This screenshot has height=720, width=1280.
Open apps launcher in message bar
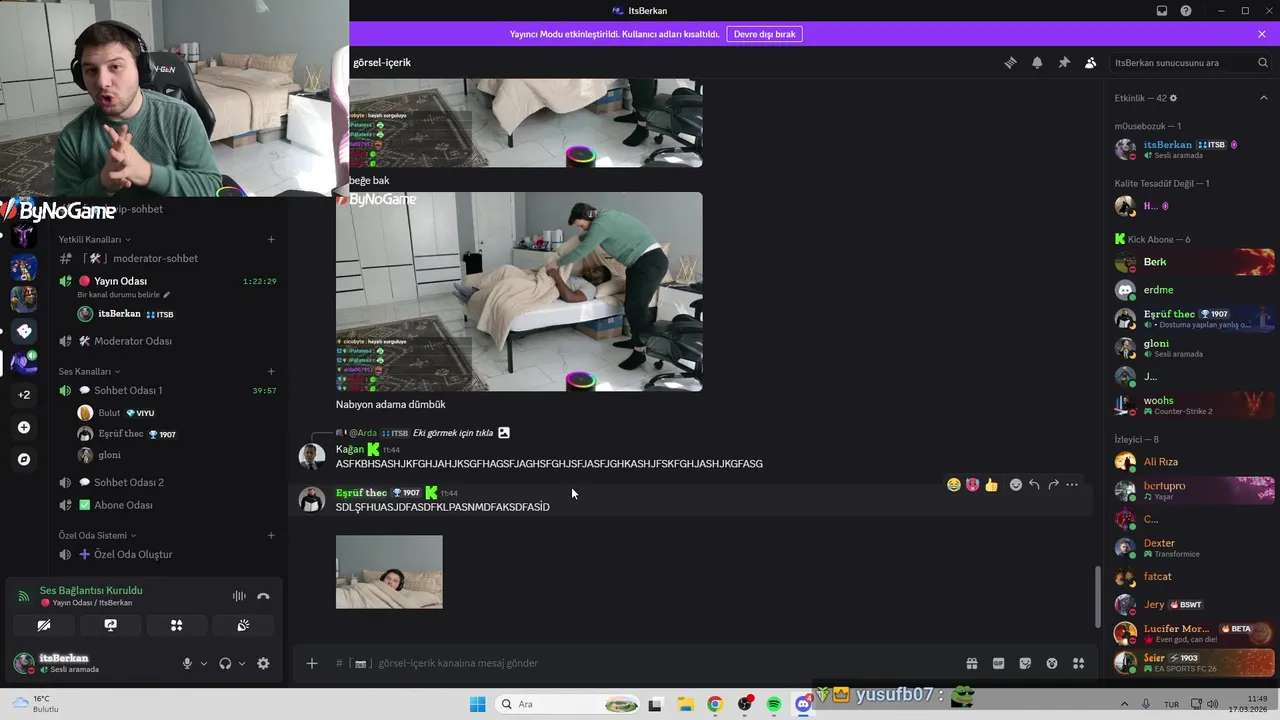point(1079,663)
